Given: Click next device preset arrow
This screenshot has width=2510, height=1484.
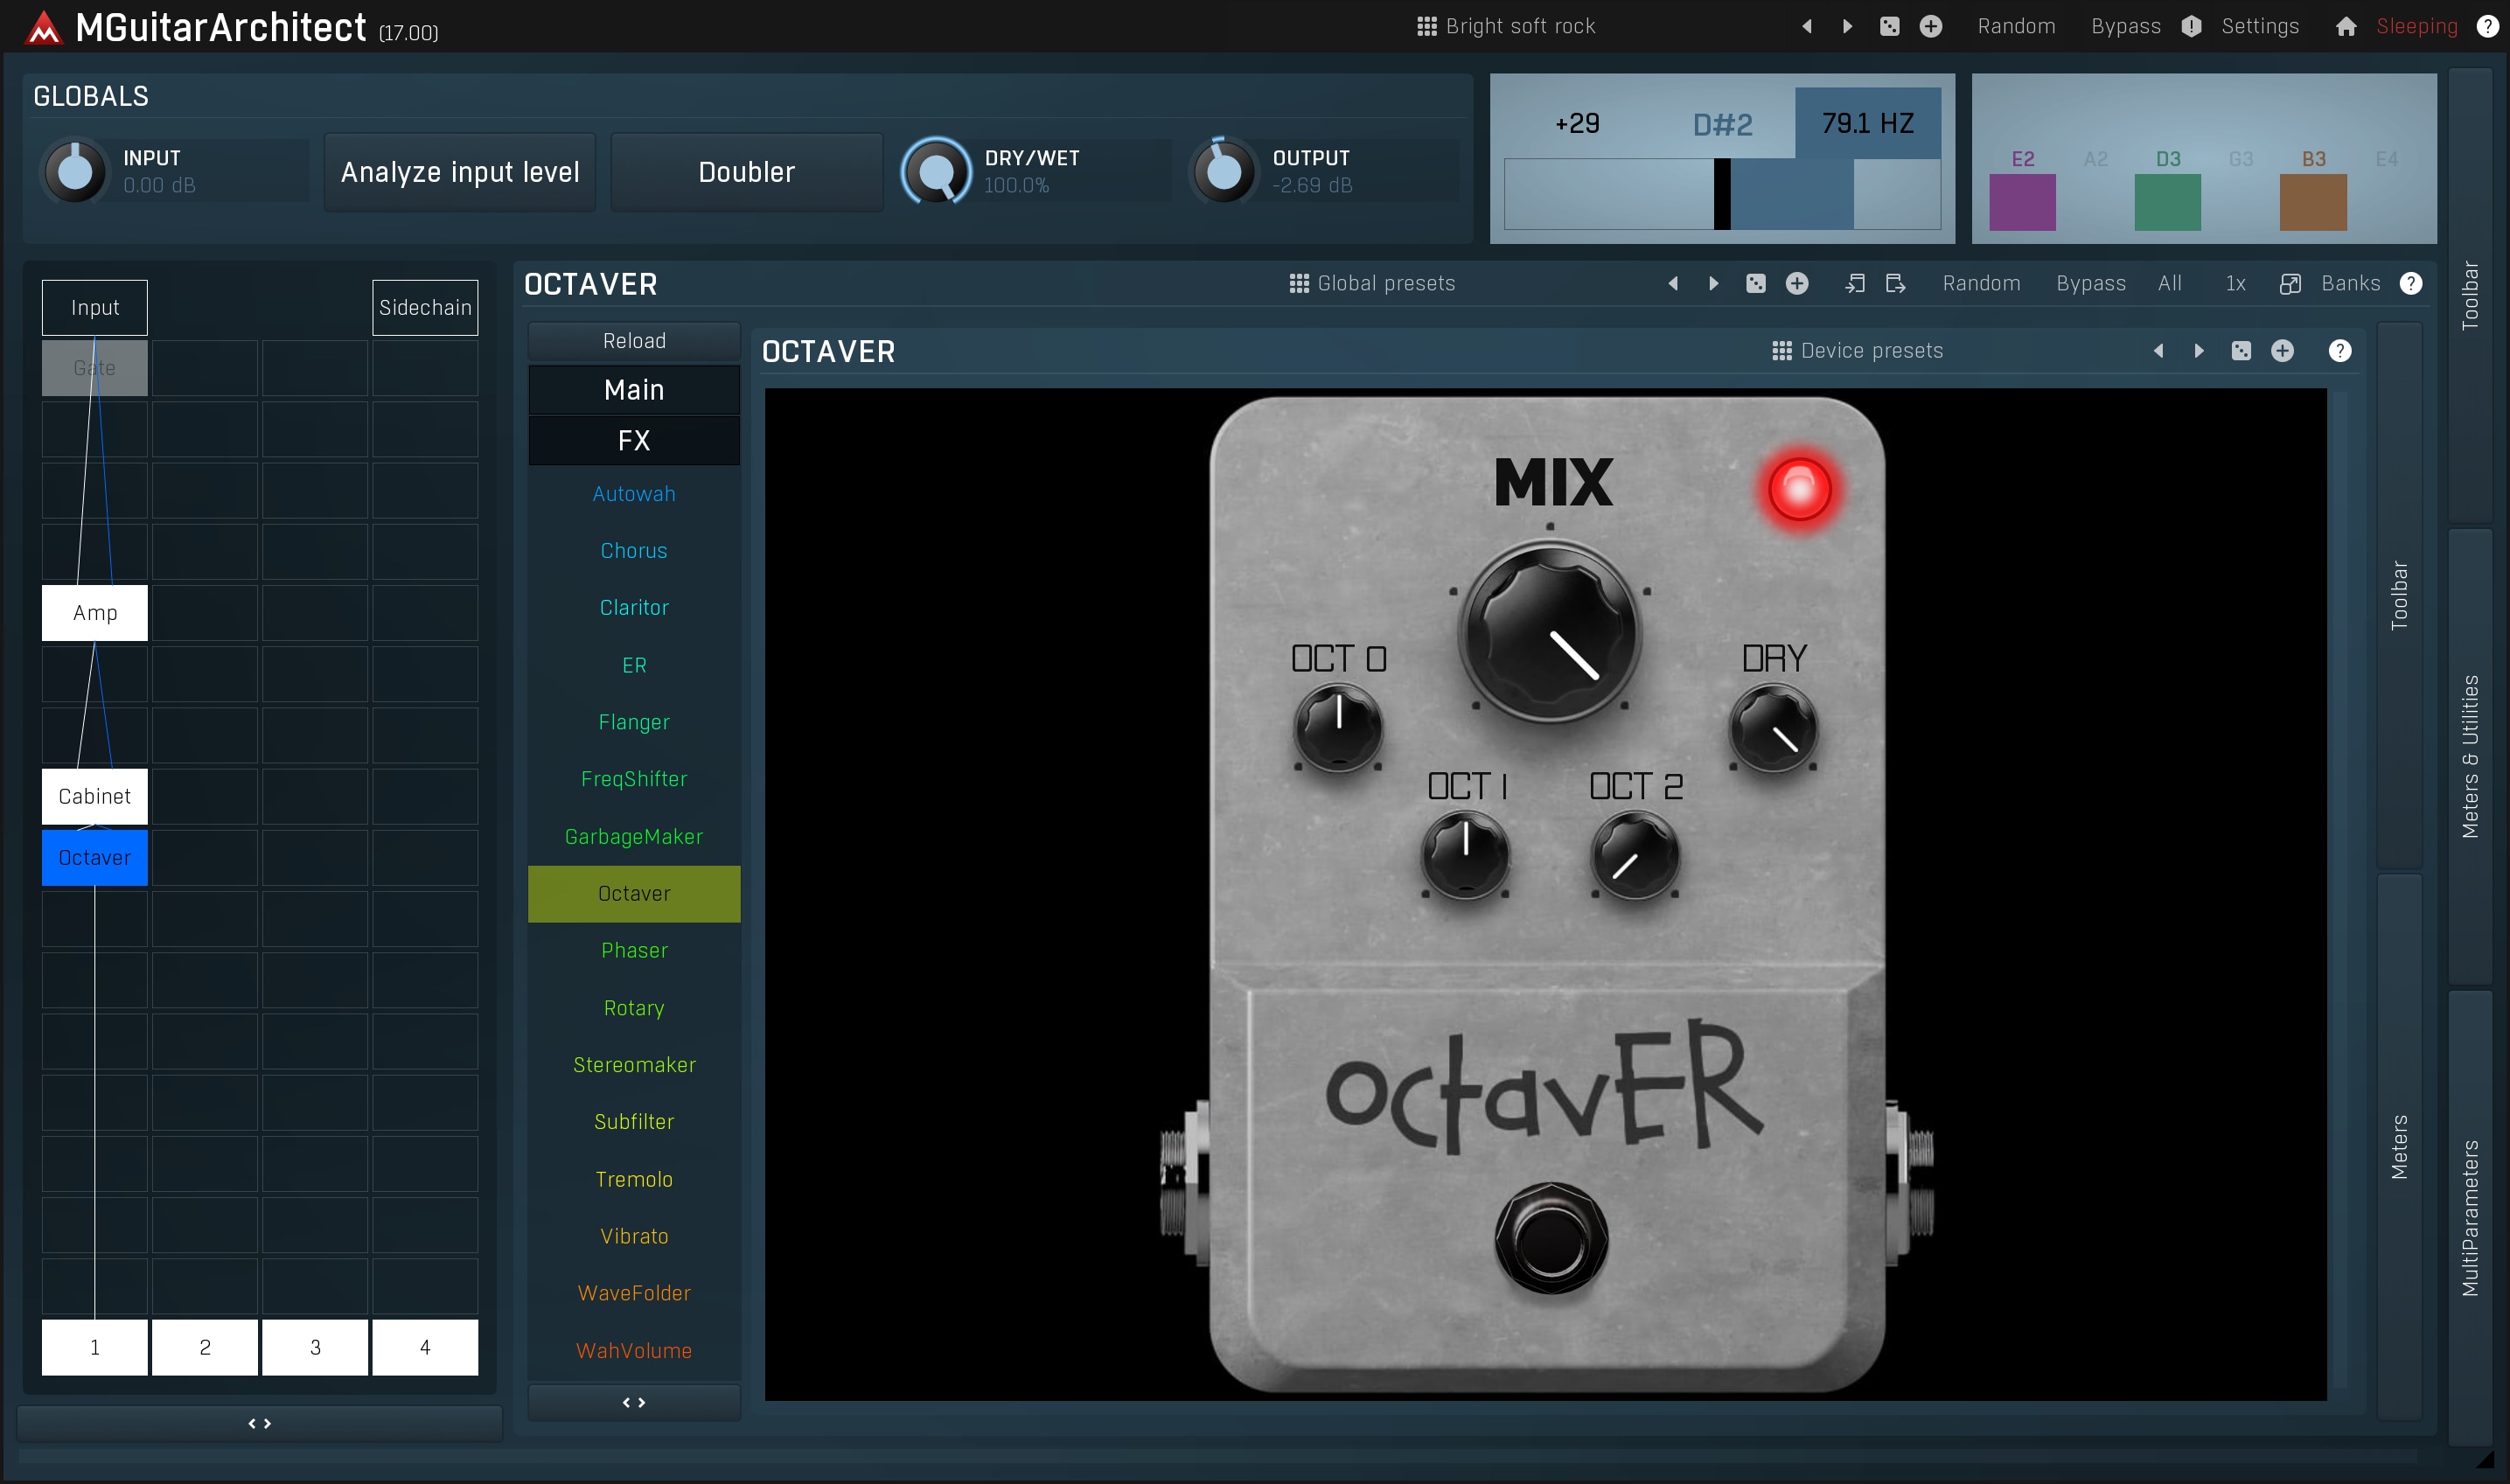Looking at the screenshot, I should tap(2199, 351).
